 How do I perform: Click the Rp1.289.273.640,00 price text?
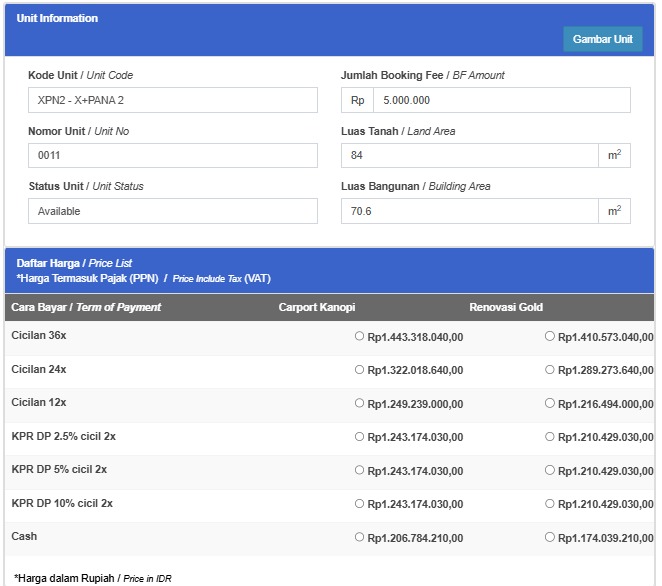tap(606, 370)
